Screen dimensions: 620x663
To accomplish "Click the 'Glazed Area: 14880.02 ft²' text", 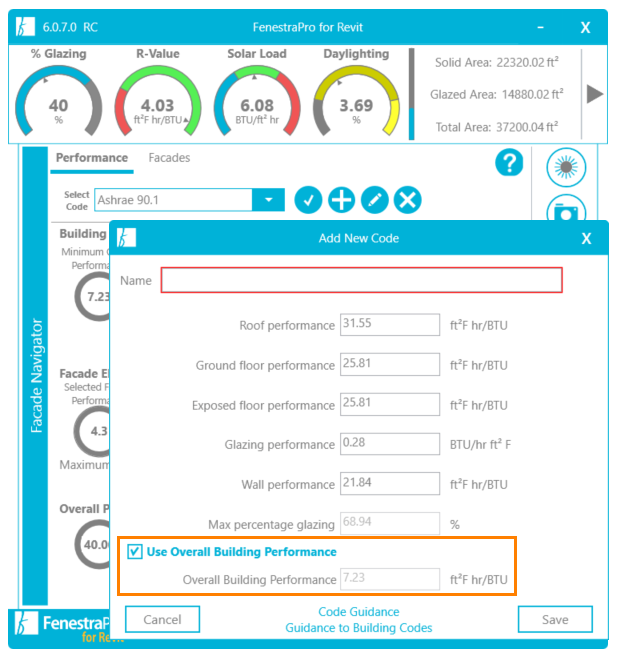I will 497,94.
